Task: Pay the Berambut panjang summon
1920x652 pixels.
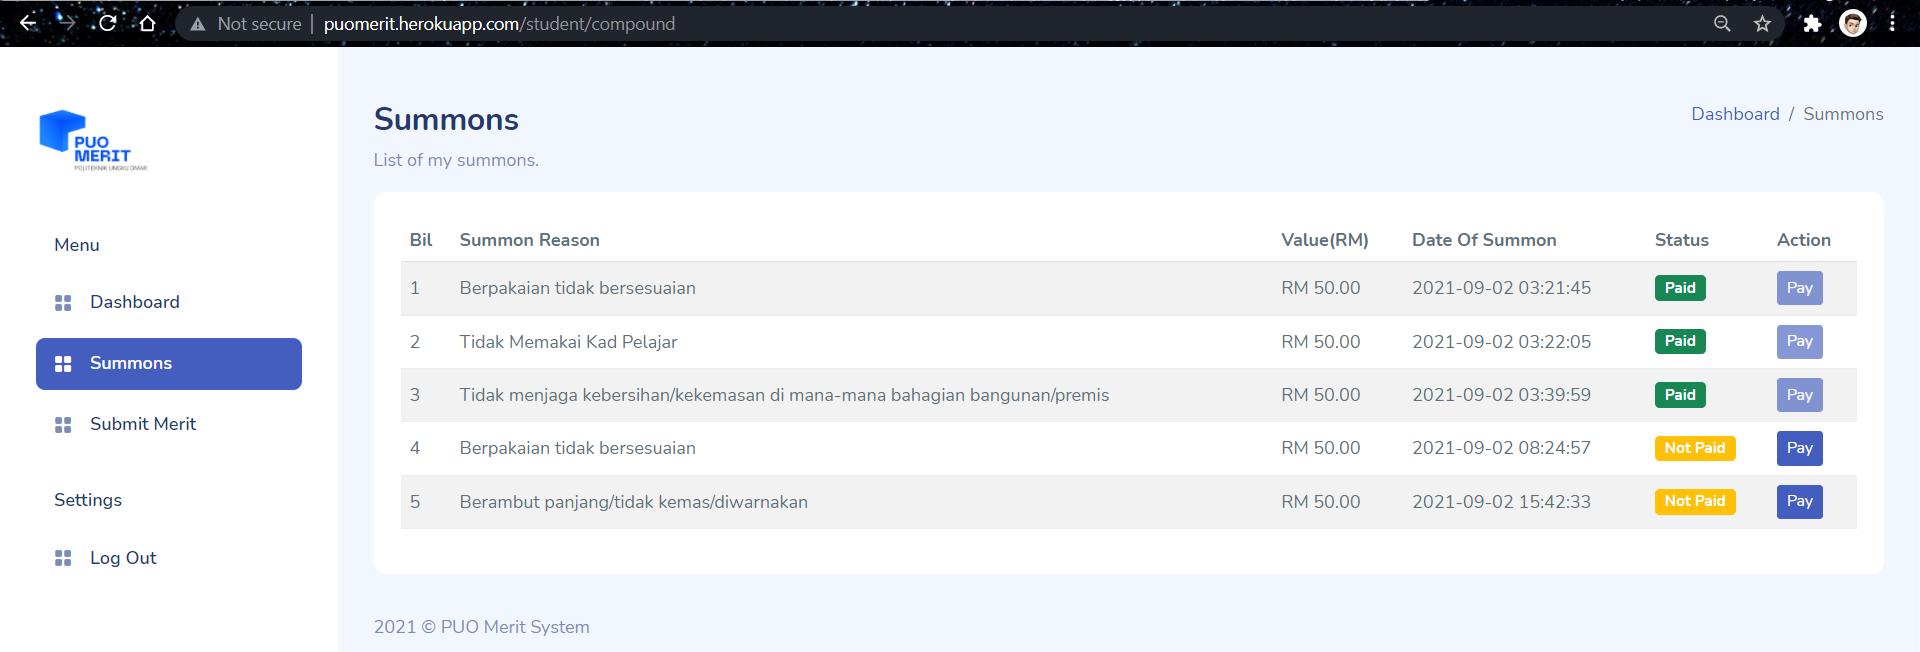Action: tap(1800, 501)
